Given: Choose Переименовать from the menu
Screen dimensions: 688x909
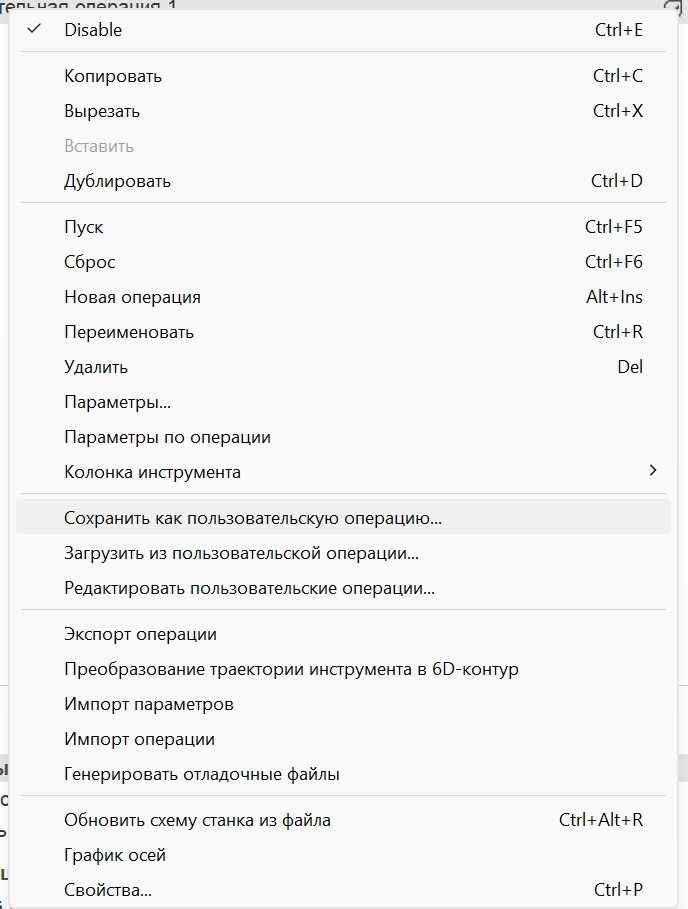Looking at the screenshot, I should 129,332.
